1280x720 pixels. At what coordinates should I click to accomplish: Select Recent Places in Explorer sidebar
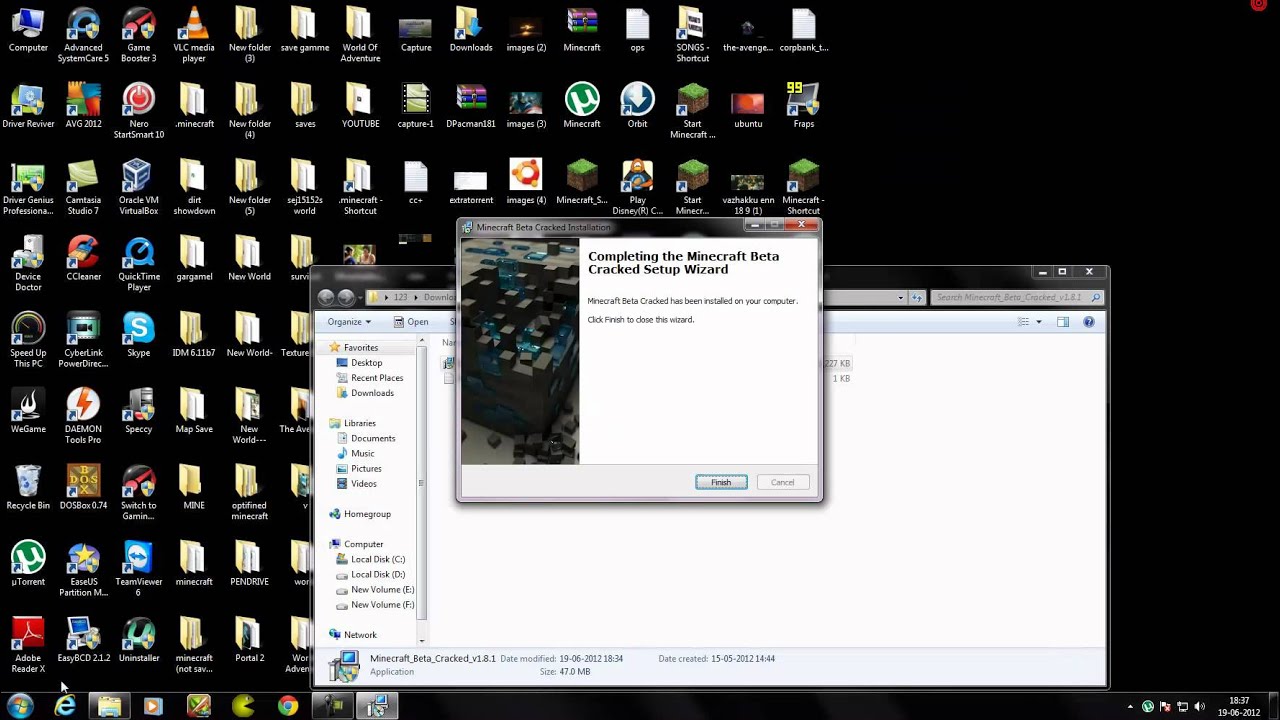(x=377, y=378)
